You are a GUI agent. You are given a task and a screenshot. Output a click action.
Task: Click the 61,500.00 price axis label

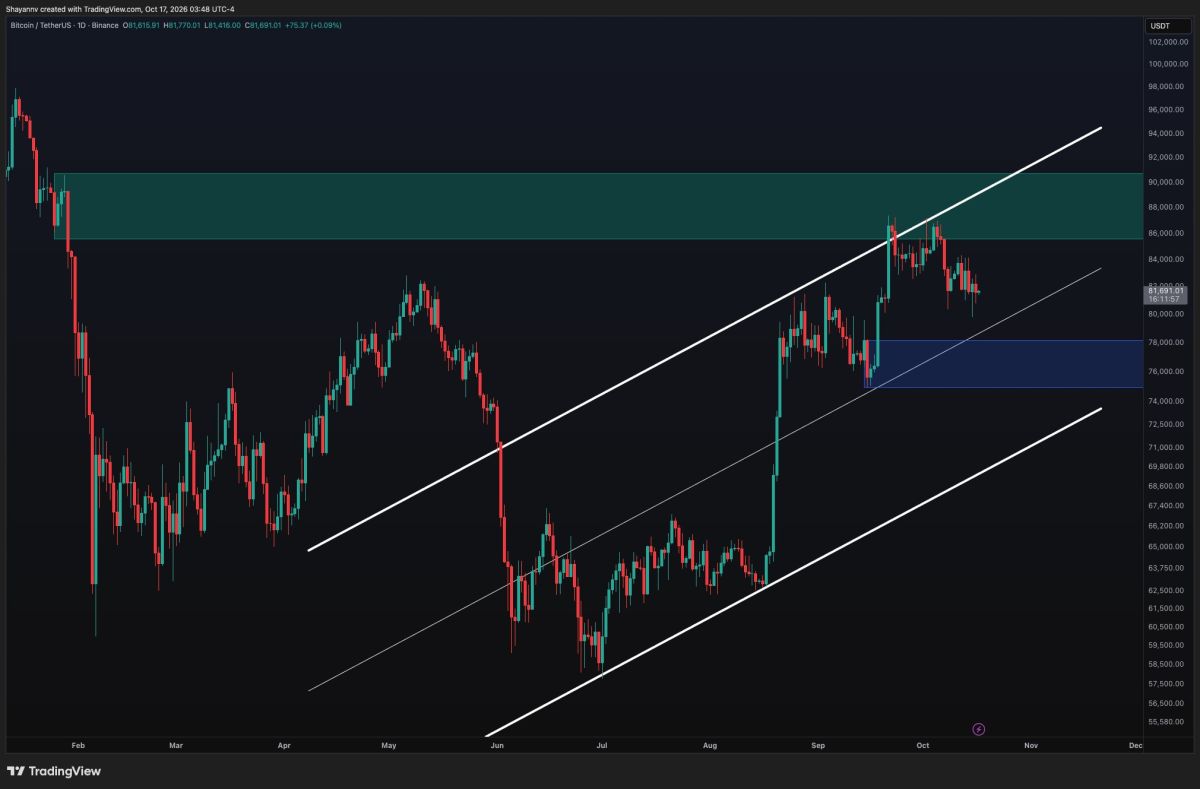[1167, 608]
